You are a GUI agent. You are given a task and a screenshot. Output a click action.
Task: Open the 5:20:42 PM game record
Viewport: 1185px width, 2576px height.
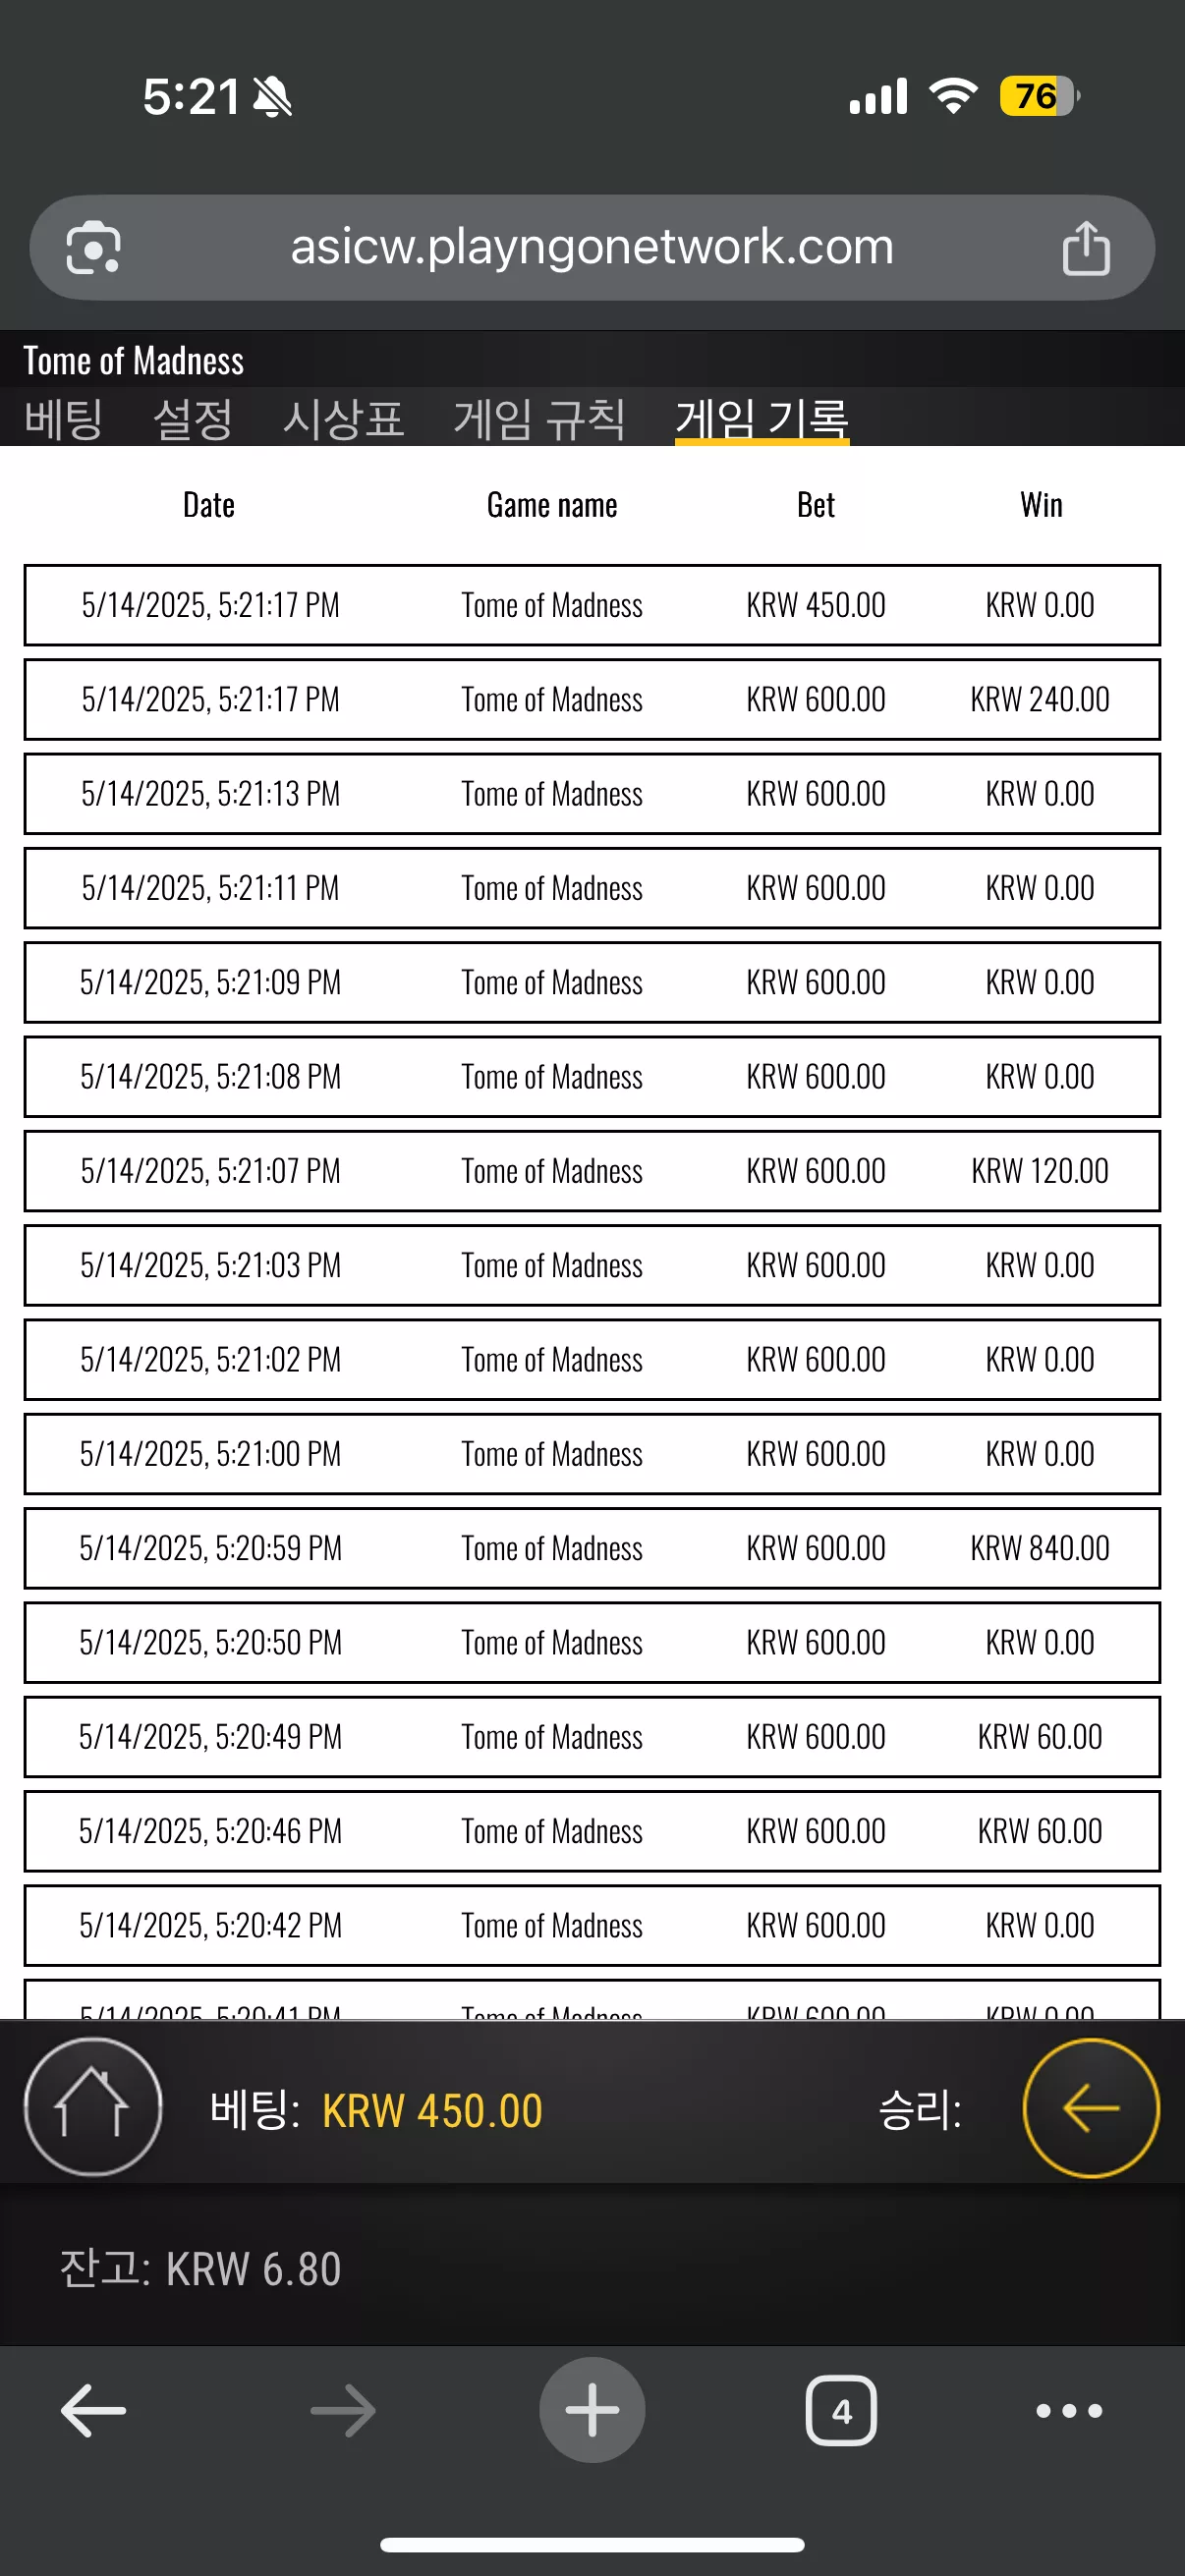coord(592,1925)
